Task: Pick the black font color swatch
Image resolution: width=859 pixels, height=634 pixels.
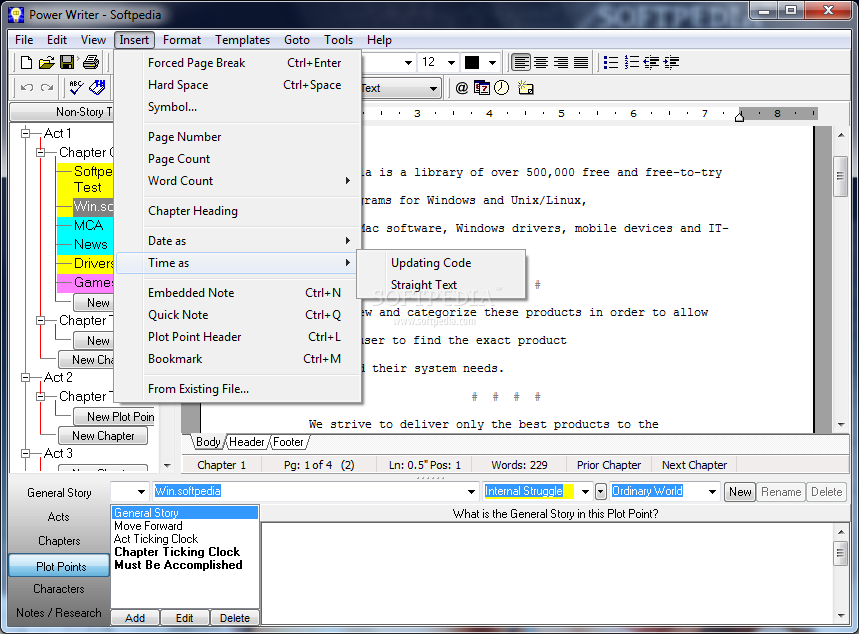Action: (472, 62)
